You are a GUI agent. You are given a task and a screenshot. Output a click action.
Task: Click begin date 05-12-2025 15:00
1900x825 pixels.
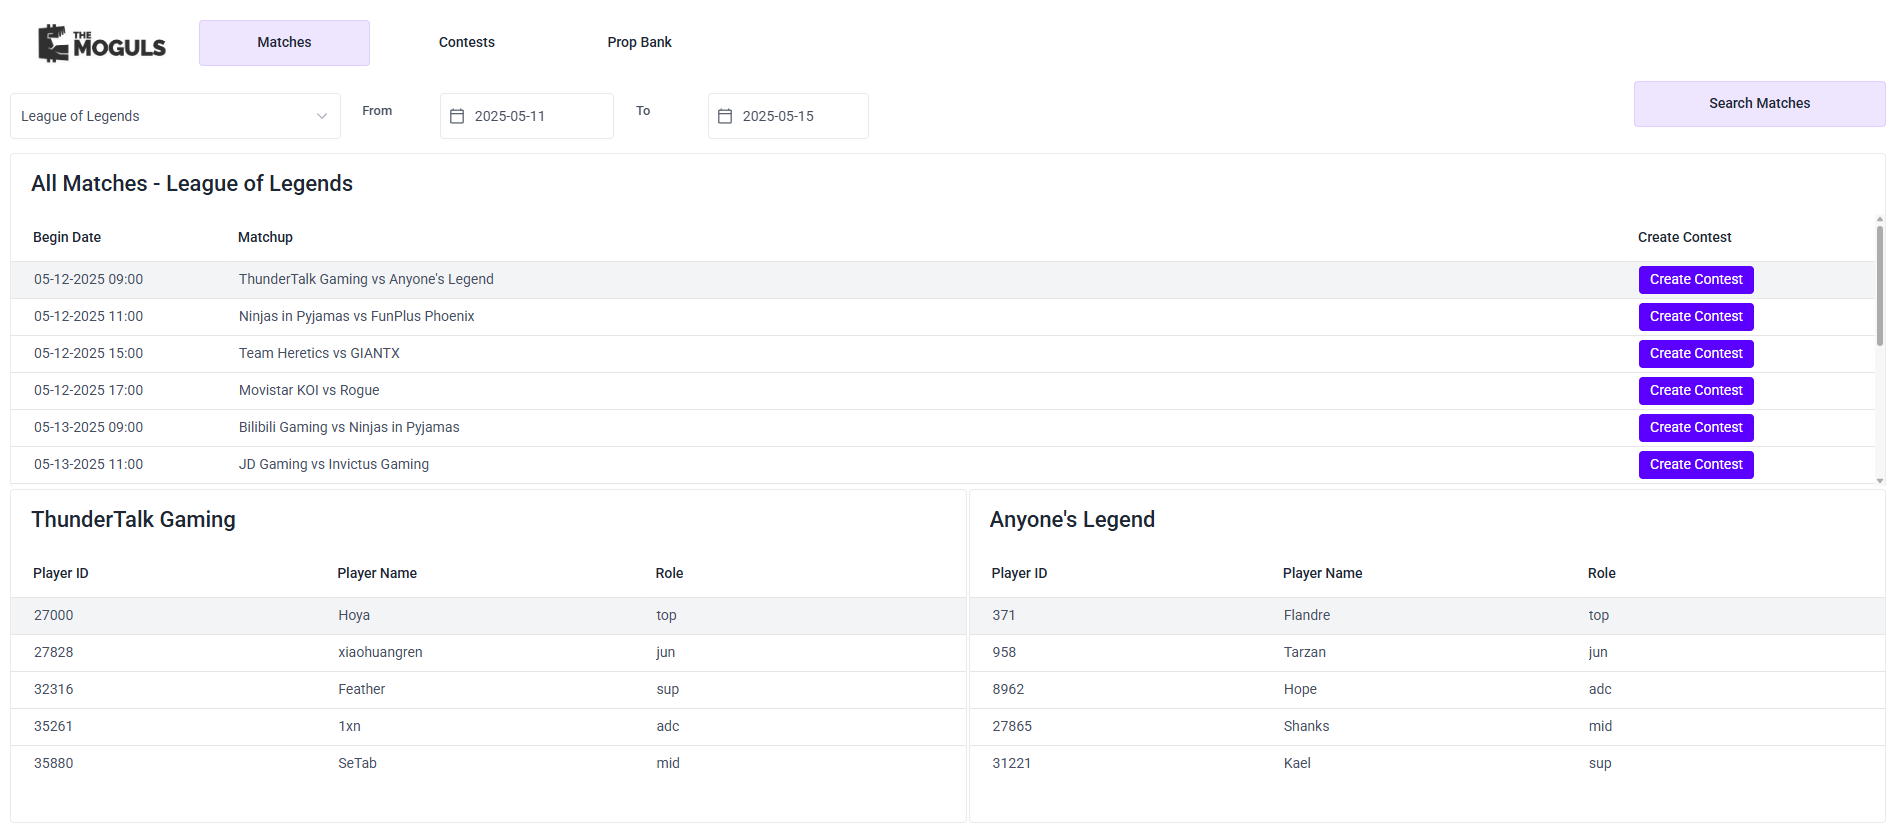[x=88, y=354]
